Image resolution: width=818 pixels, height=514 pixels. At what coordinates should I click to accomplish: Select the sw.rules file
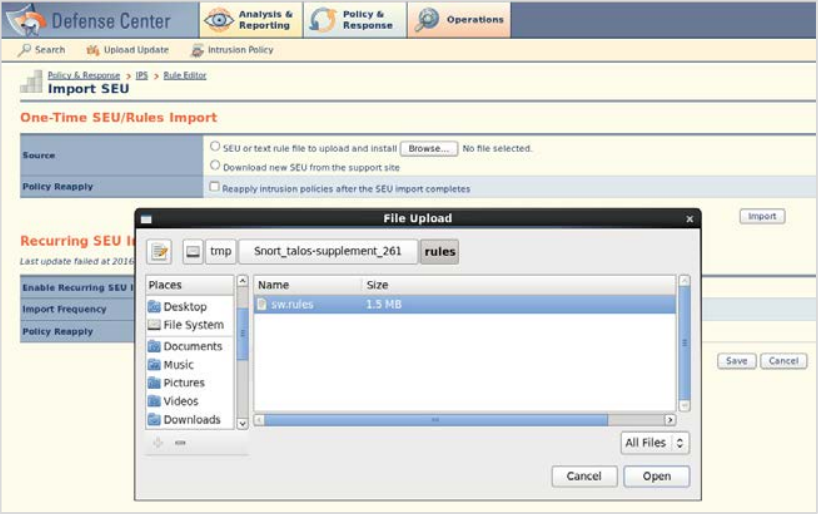[464, 305]
